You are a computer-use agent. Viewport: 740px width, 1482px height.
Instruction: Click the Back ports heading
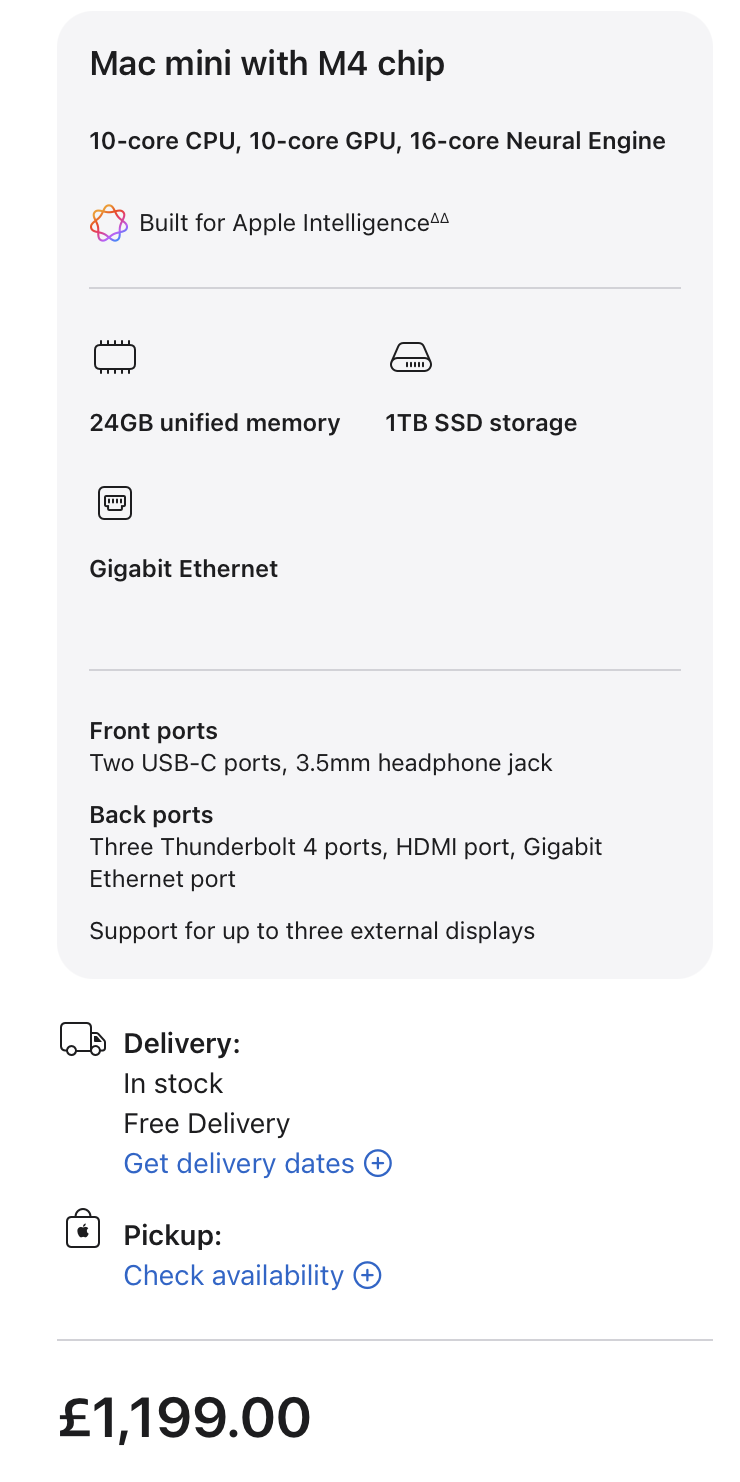tap(151, 815)
